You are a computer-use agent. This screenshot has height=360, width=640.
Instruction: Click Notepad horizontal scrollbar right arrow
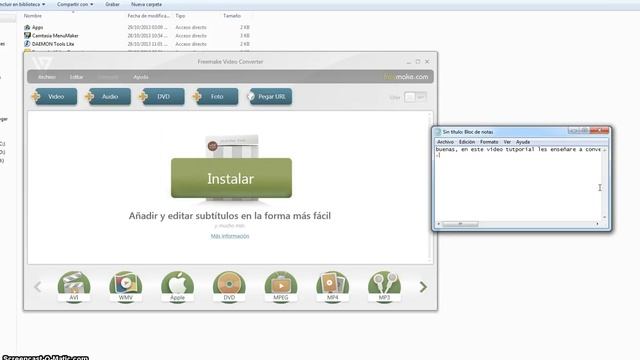(x=598, y=224)
